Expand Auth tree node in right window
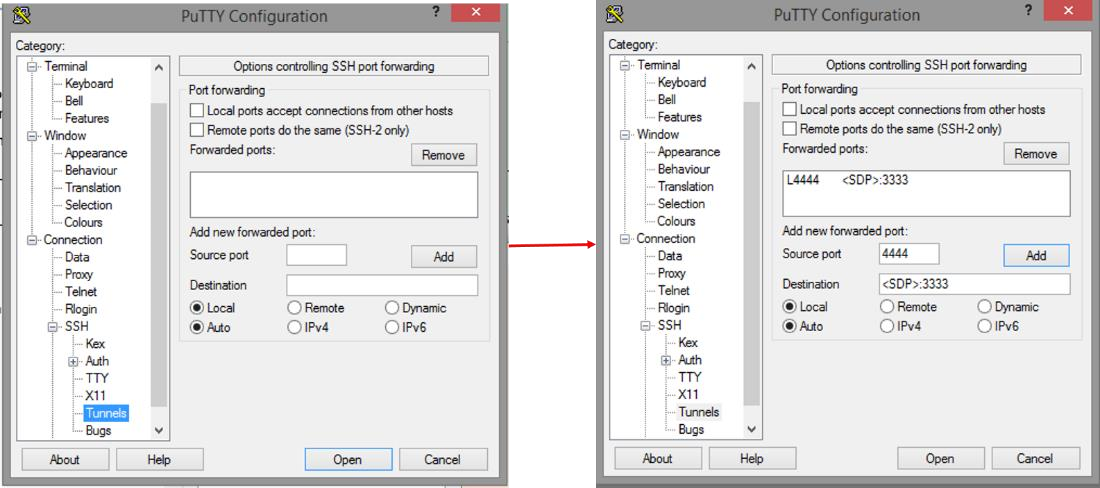Image resolution: width=1100 pixels, height=488 pixels. click(x=666, y=360)
